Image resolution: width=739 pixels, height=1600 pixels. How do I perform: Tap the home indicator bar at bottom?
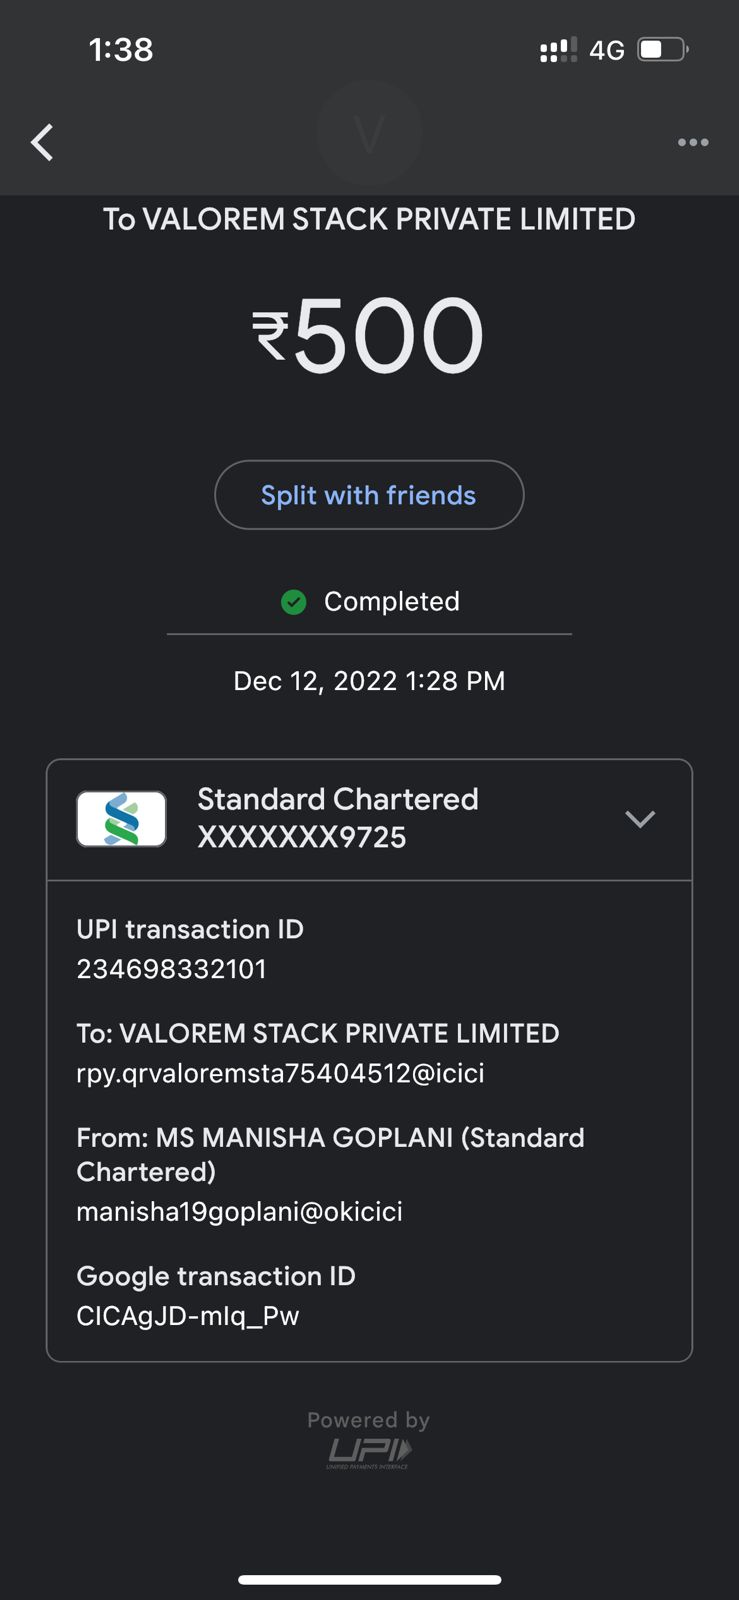pyautogui.click(x=369, y=1580)
